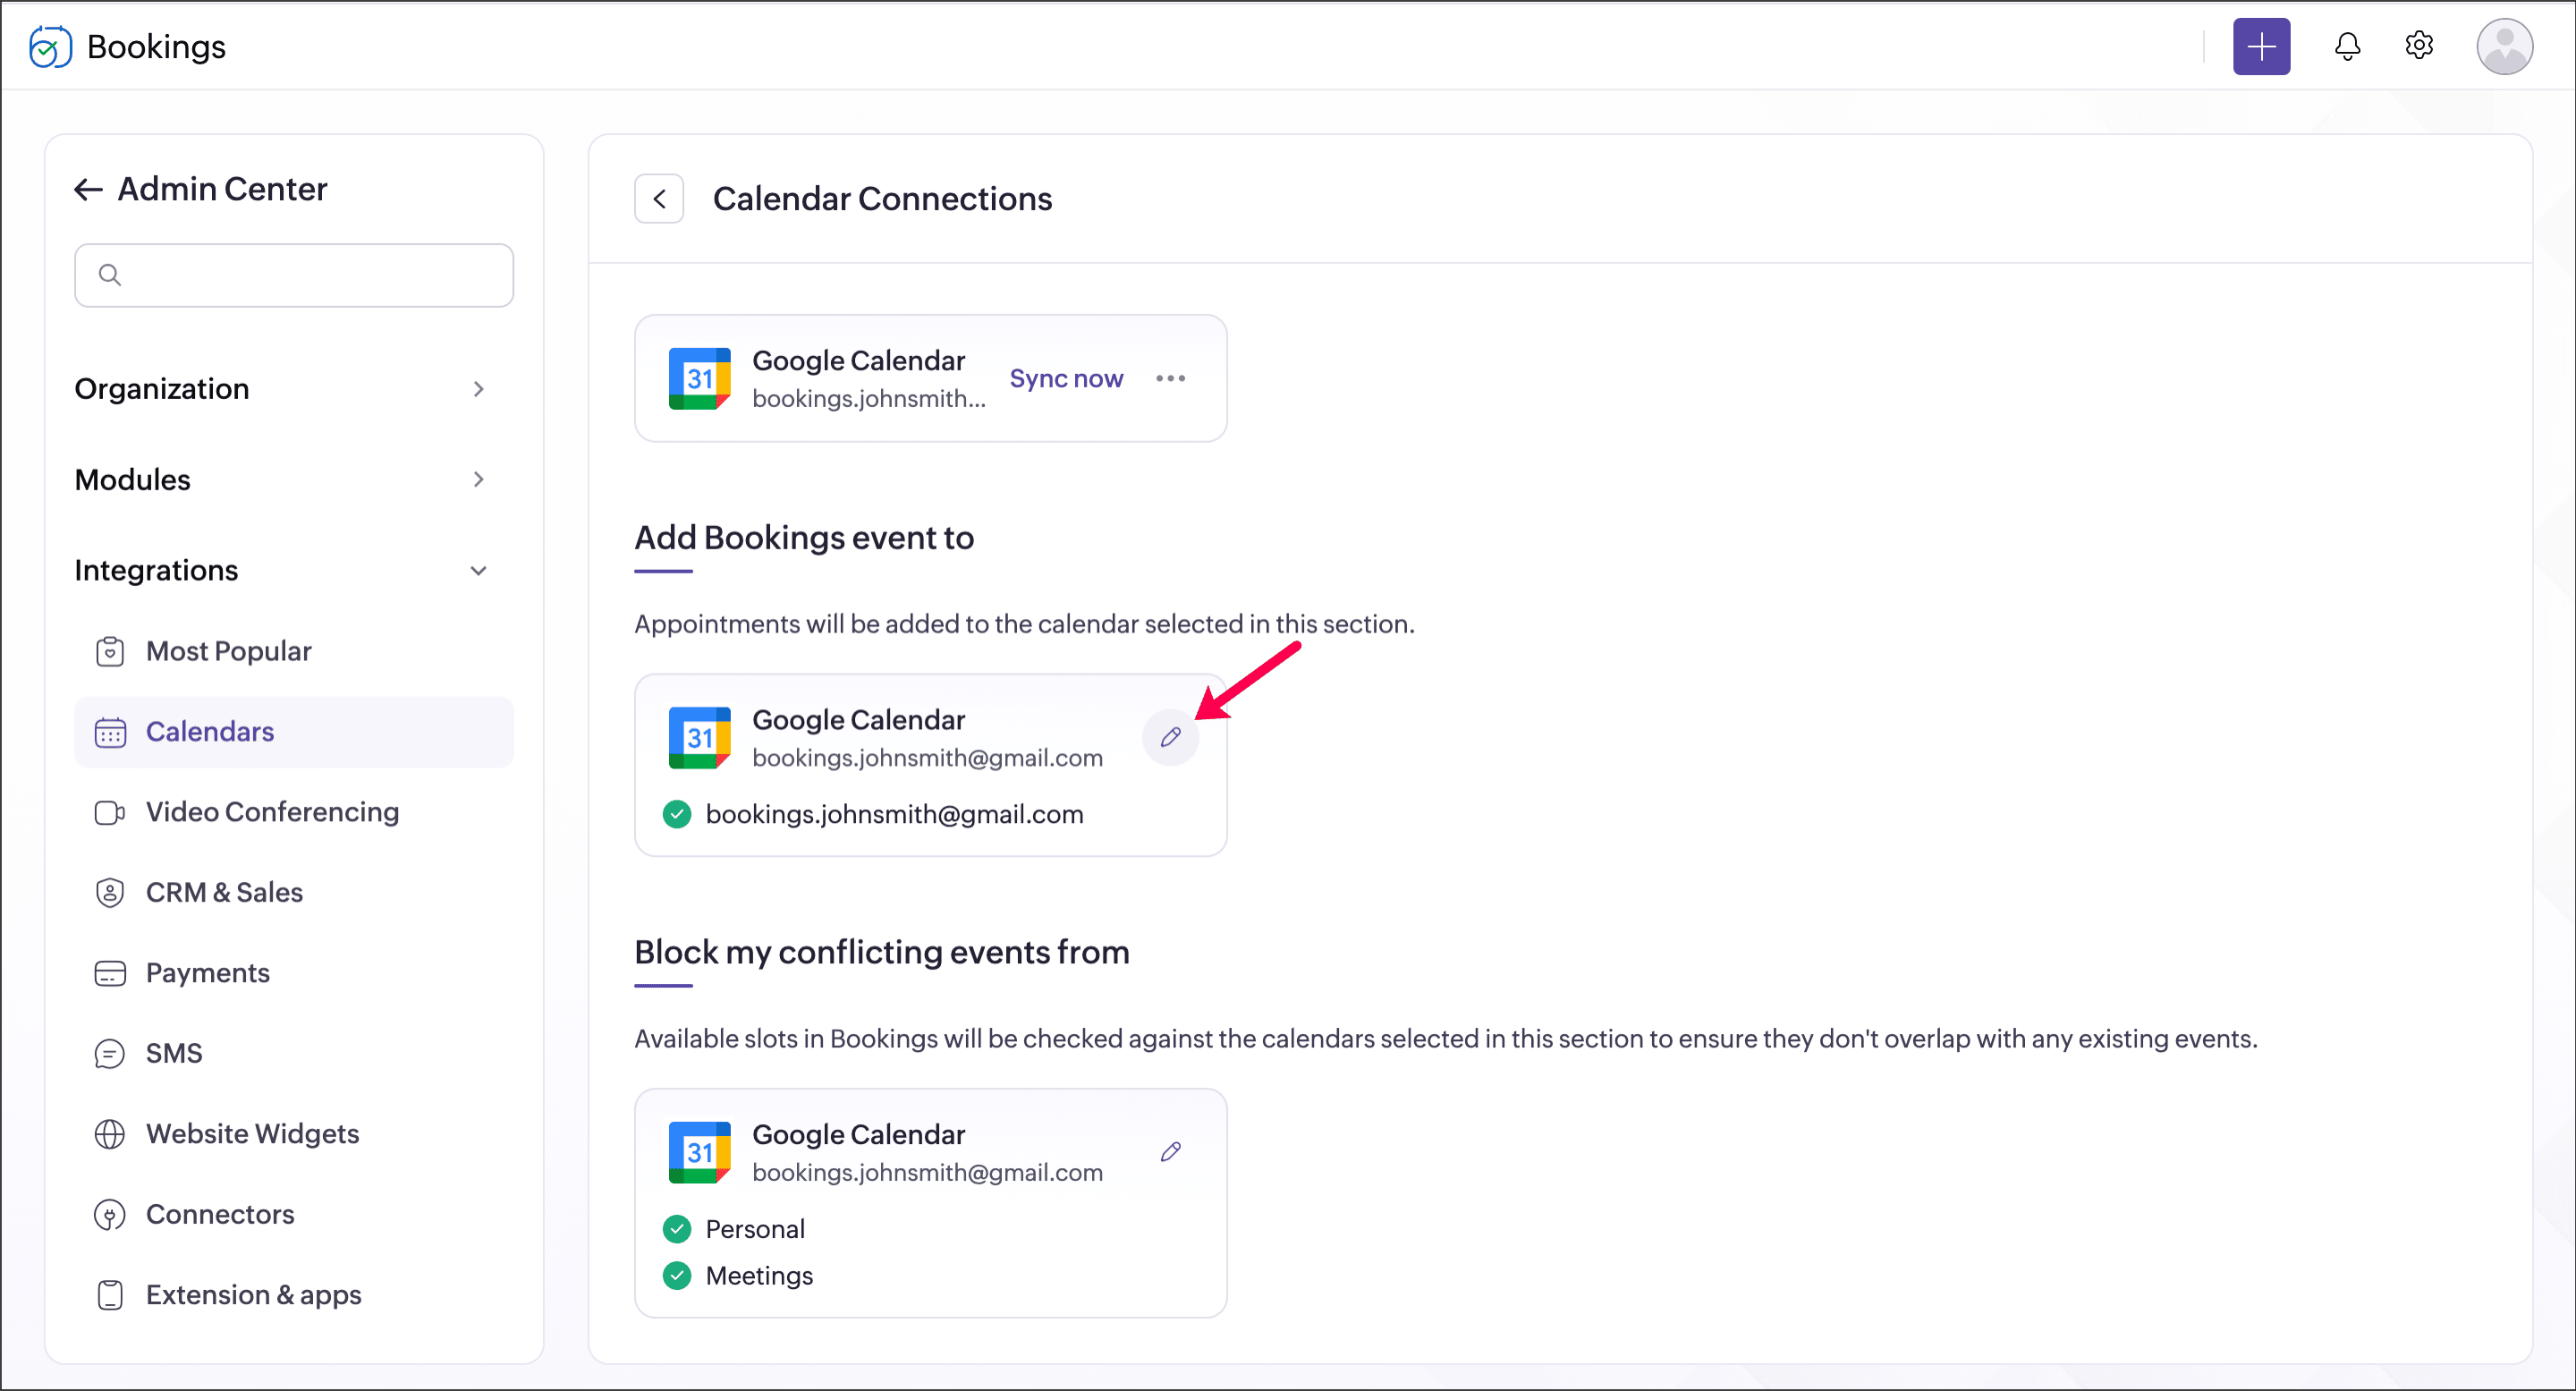2576x1391 pixels.
Task: Edit the Block conflicting events calendar
Action: pos(1170,1152)
